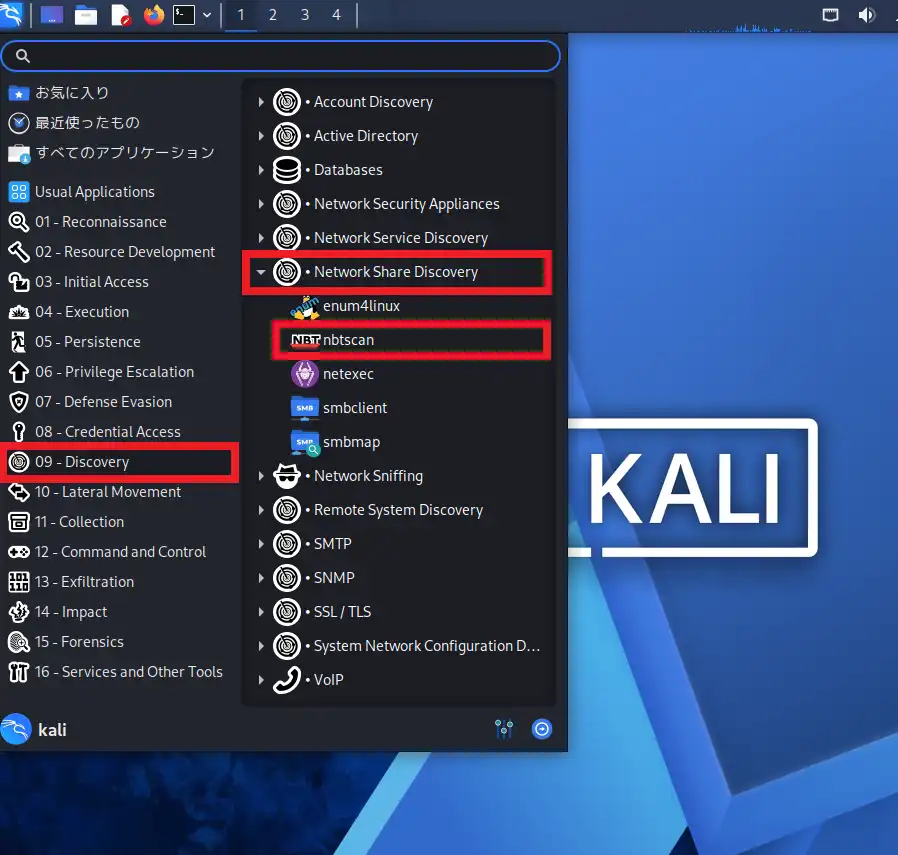Select the Usual Applications category
The image size is (898, 855).
pyautogui.click(x=120, y=192)
